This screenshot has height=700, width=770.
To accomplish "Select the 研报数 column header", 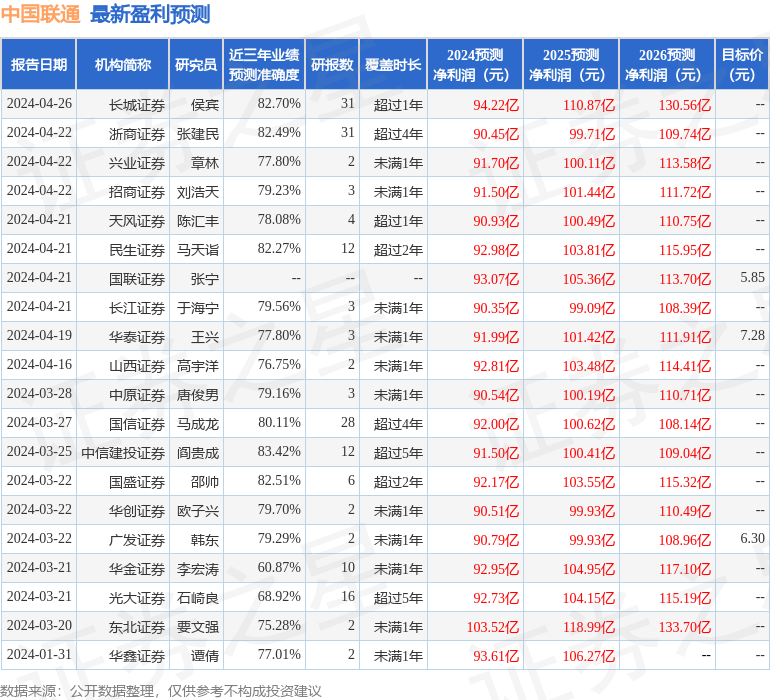I will tap(332, 64).
